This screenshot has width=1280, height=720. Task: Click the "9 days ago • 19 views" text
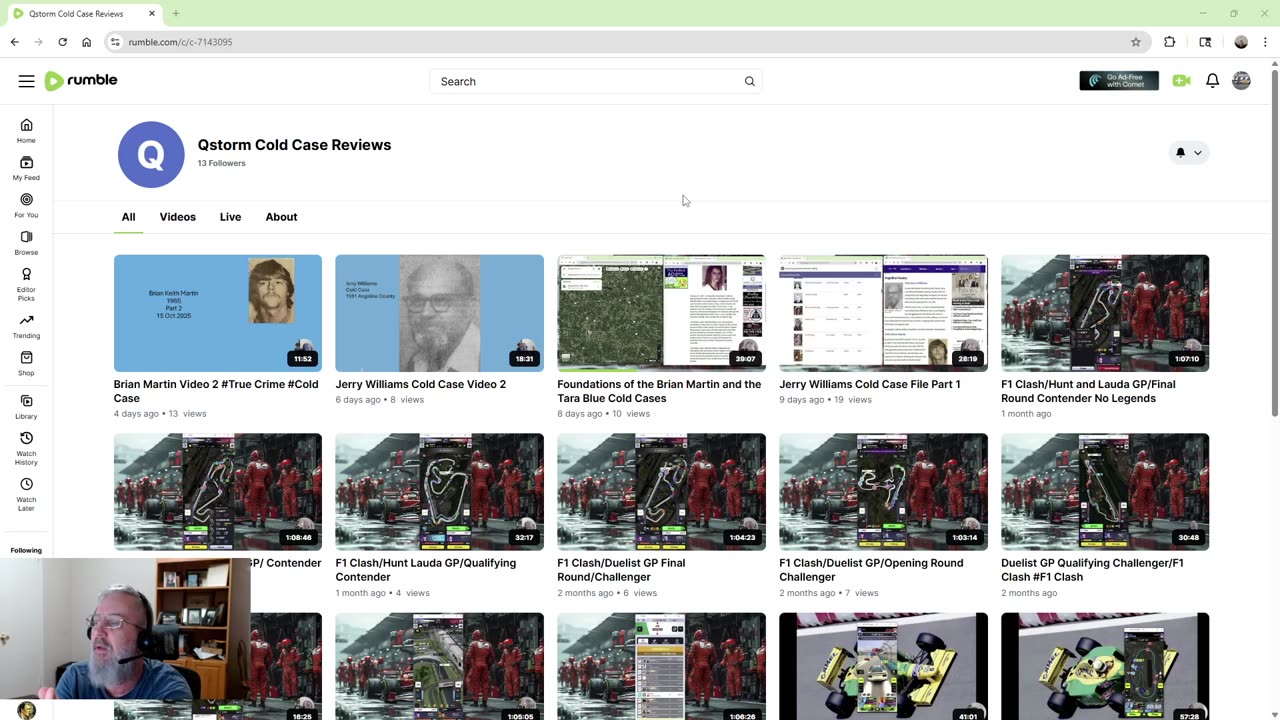click(x=825, y=399)
